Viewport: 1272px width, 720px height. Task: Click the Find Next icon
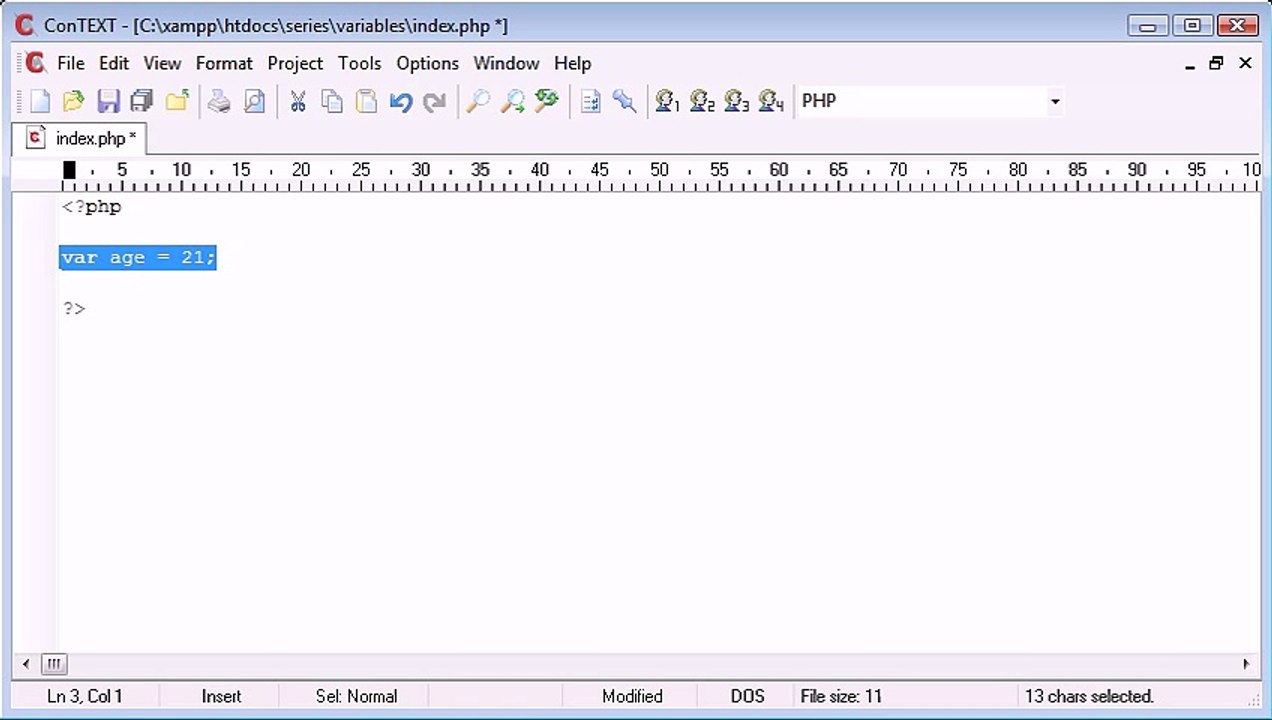(512, 101)
